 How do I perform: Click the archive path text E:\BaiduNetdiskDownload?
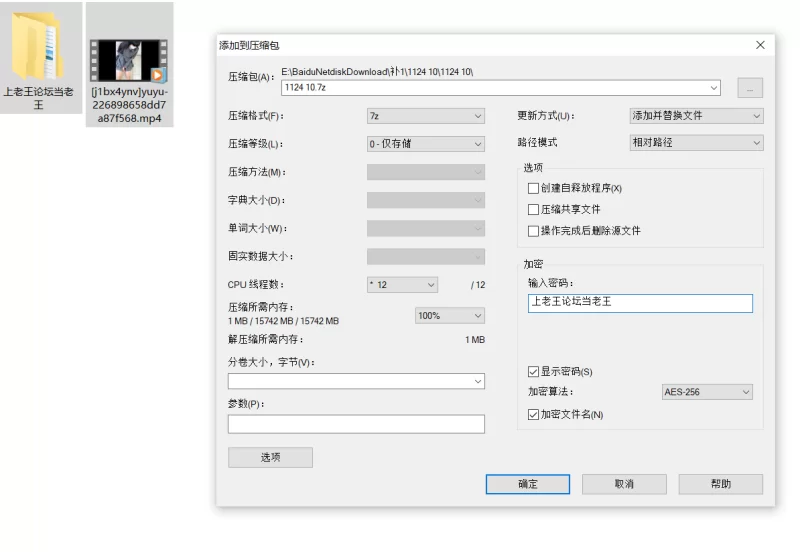[x=377, y=72]
